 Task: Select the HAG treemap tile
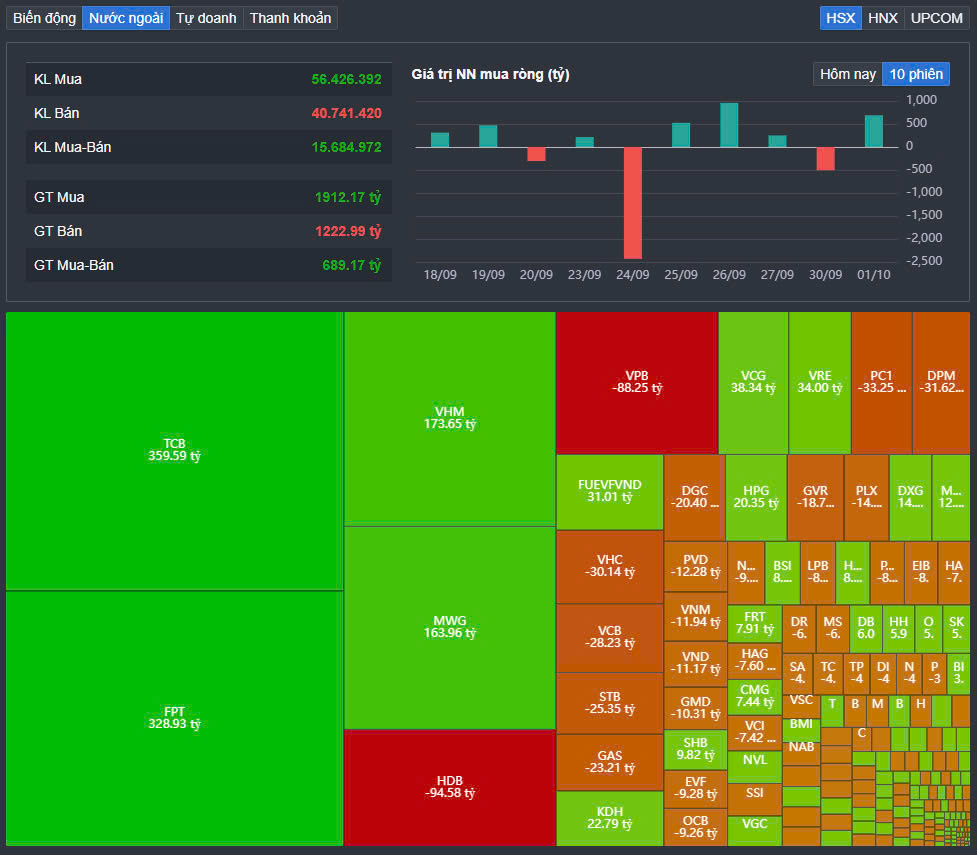point(755,661)
